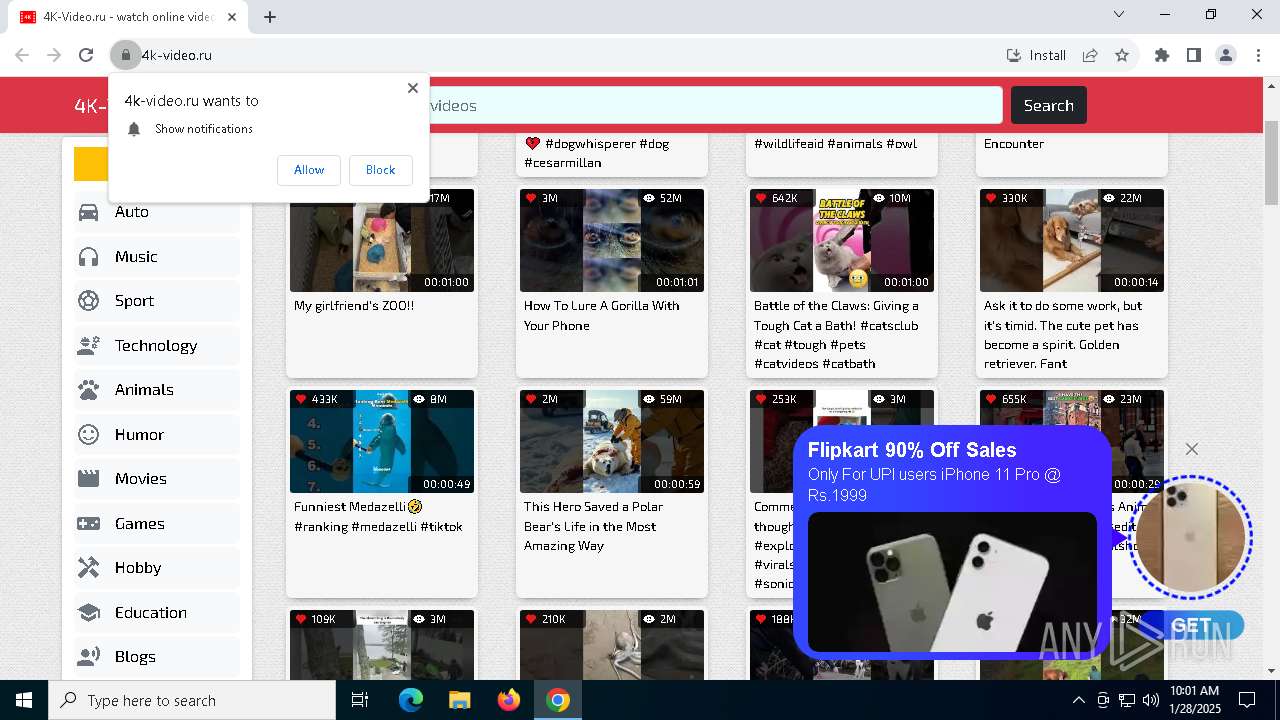This screenshot has height=720, width=1280.
Task: Open Polar Bear rescue video thumbnail
Action: pos(612,441)
